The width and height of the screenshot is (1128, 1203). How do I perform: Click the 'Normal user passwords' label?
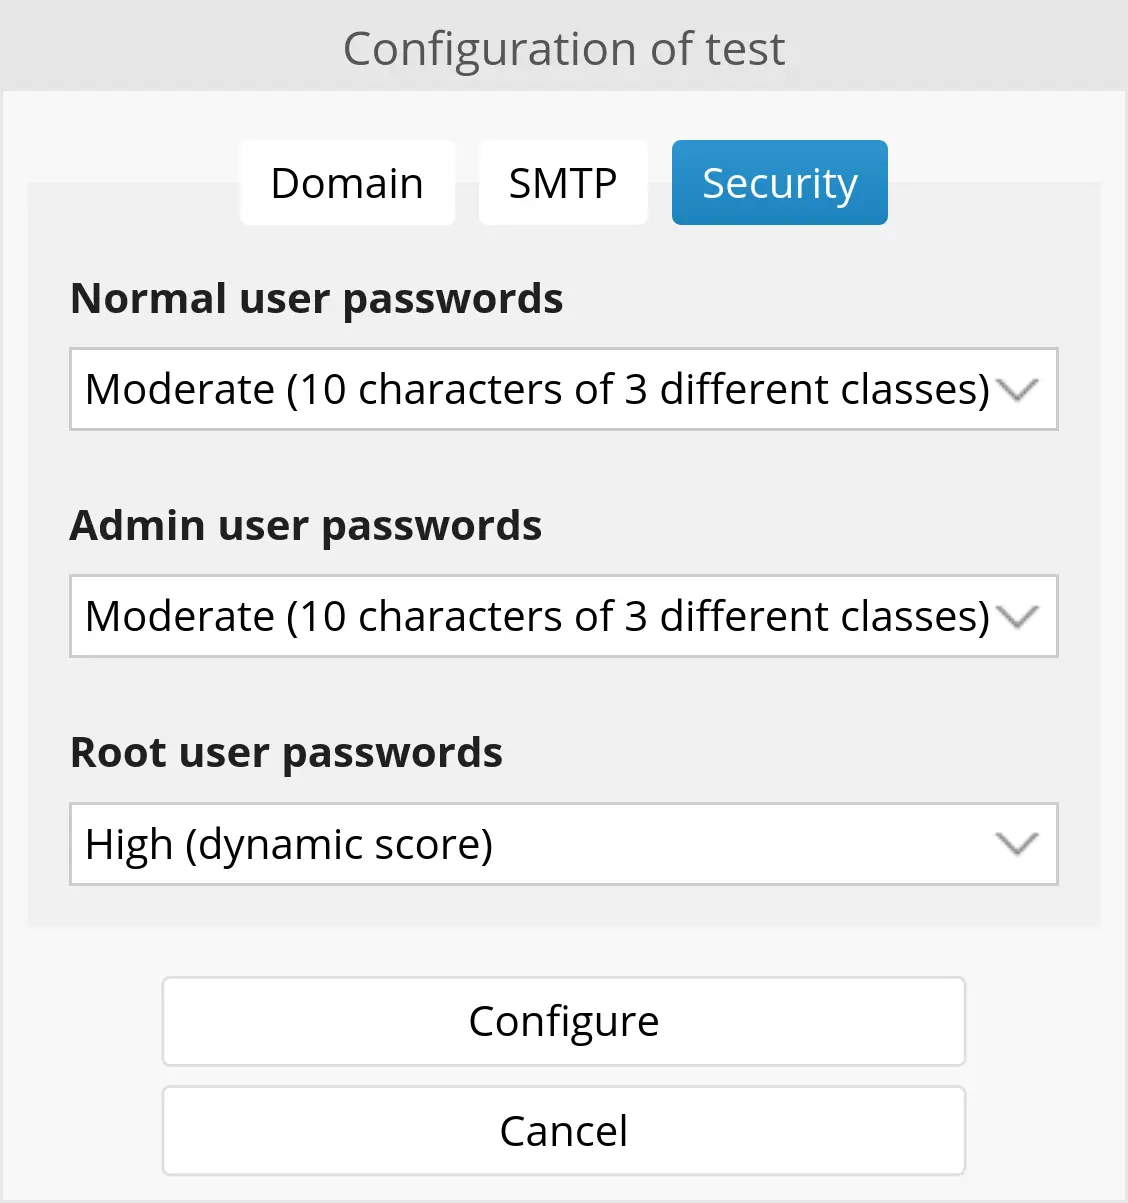(x=316, y=299)
